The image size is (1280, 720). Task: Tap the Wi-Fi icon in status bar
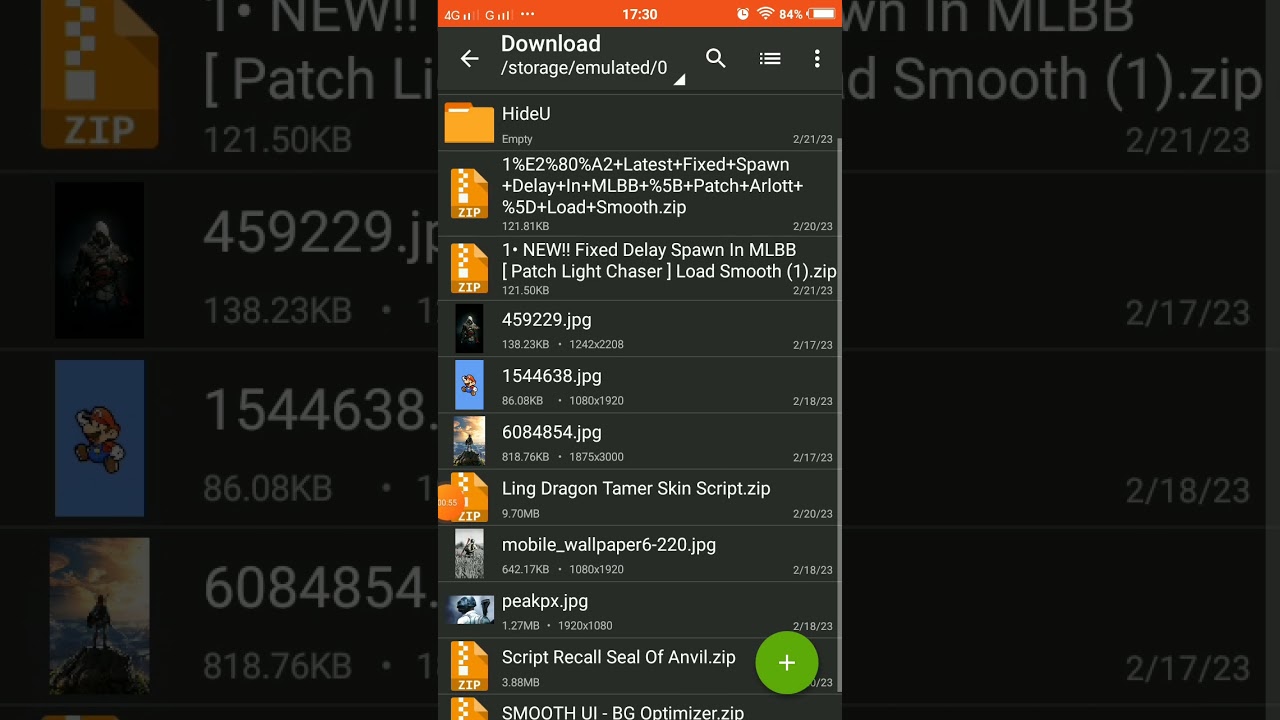[766, 14]
